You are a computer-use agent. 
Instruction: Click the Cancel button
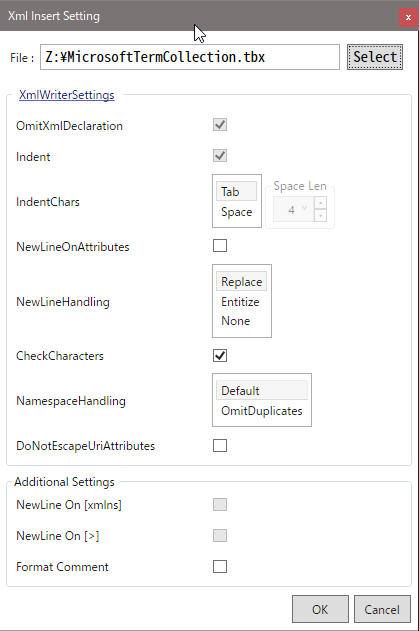382,609
